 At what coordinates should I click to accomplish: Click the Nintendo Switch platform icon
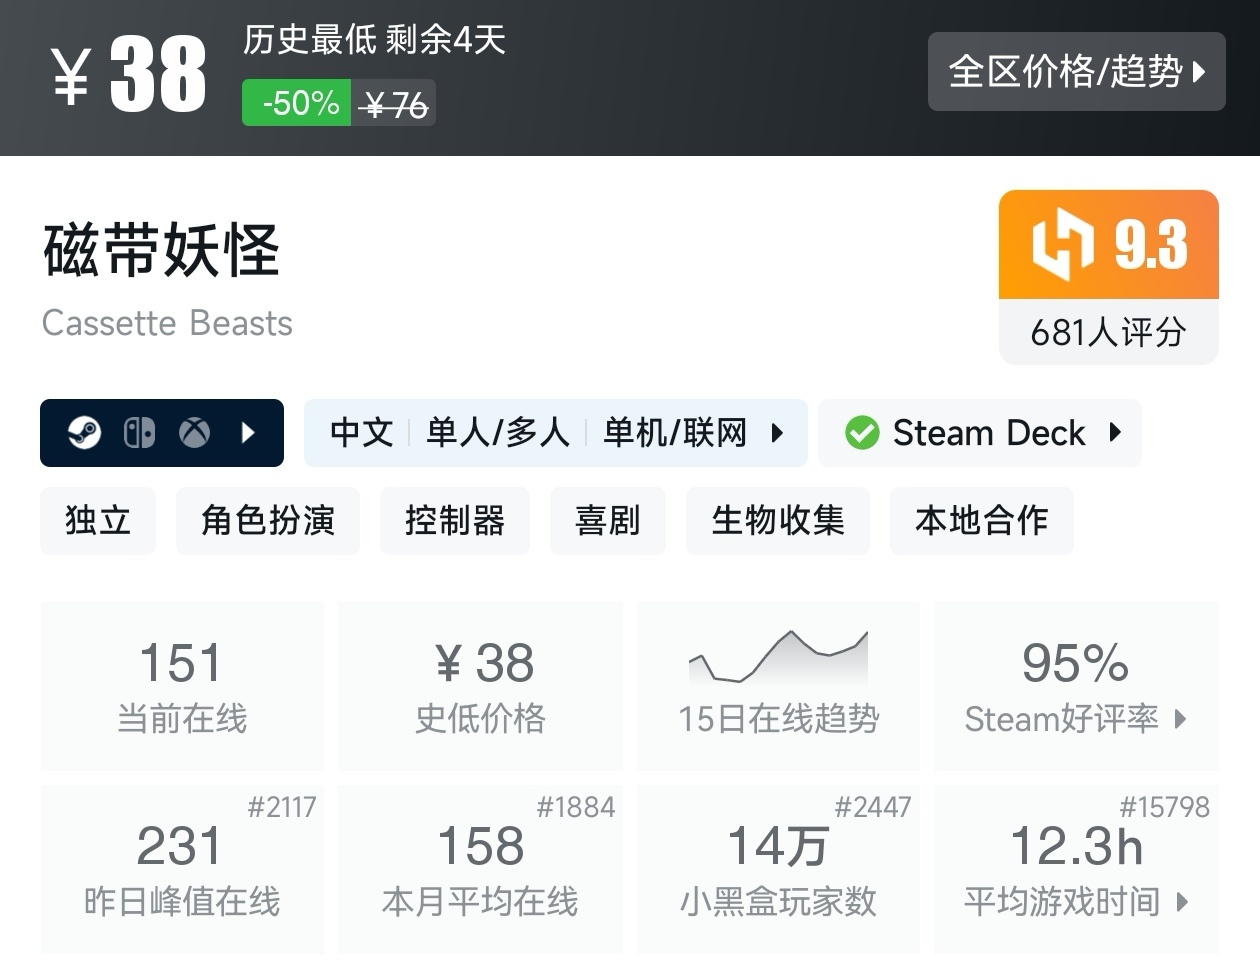[x=140, y=433]
